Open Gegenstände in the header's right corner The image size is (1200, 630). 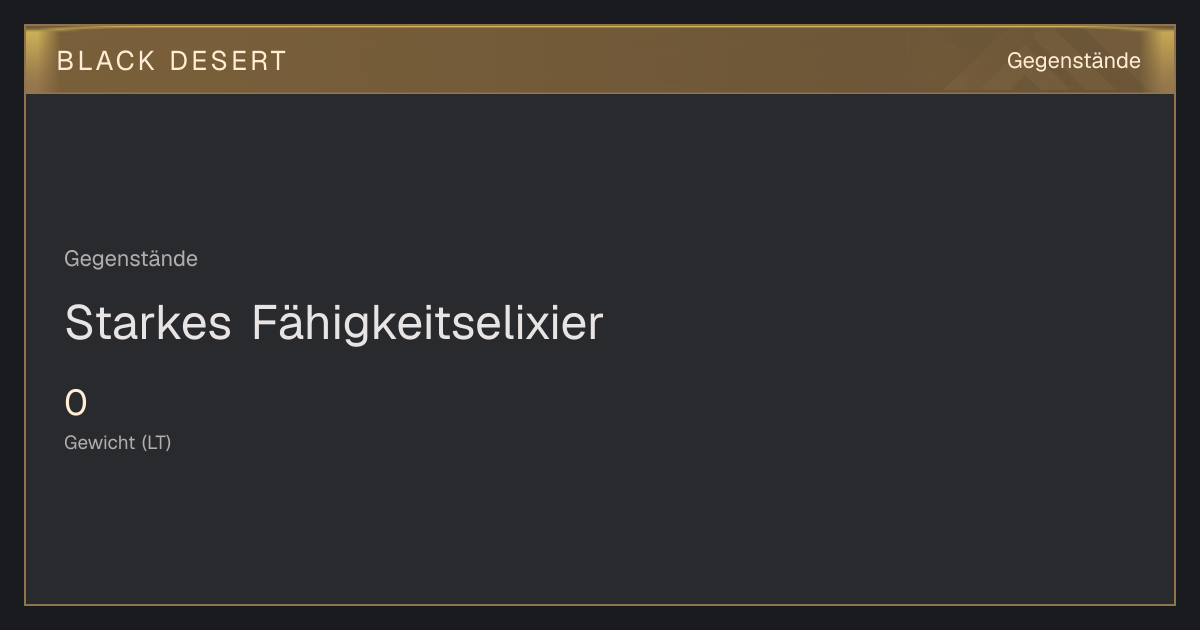pos(1073,61)
